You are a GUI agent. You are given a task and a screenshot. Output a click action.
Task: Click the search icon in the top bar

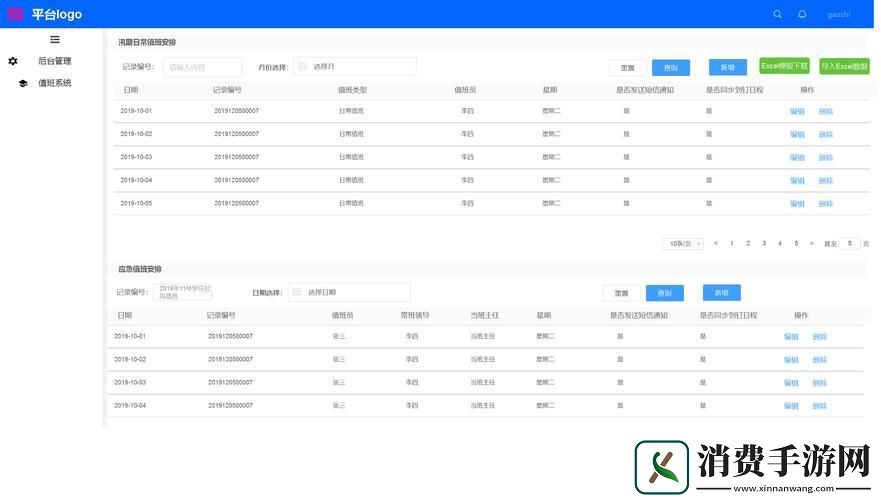(778, 14)
